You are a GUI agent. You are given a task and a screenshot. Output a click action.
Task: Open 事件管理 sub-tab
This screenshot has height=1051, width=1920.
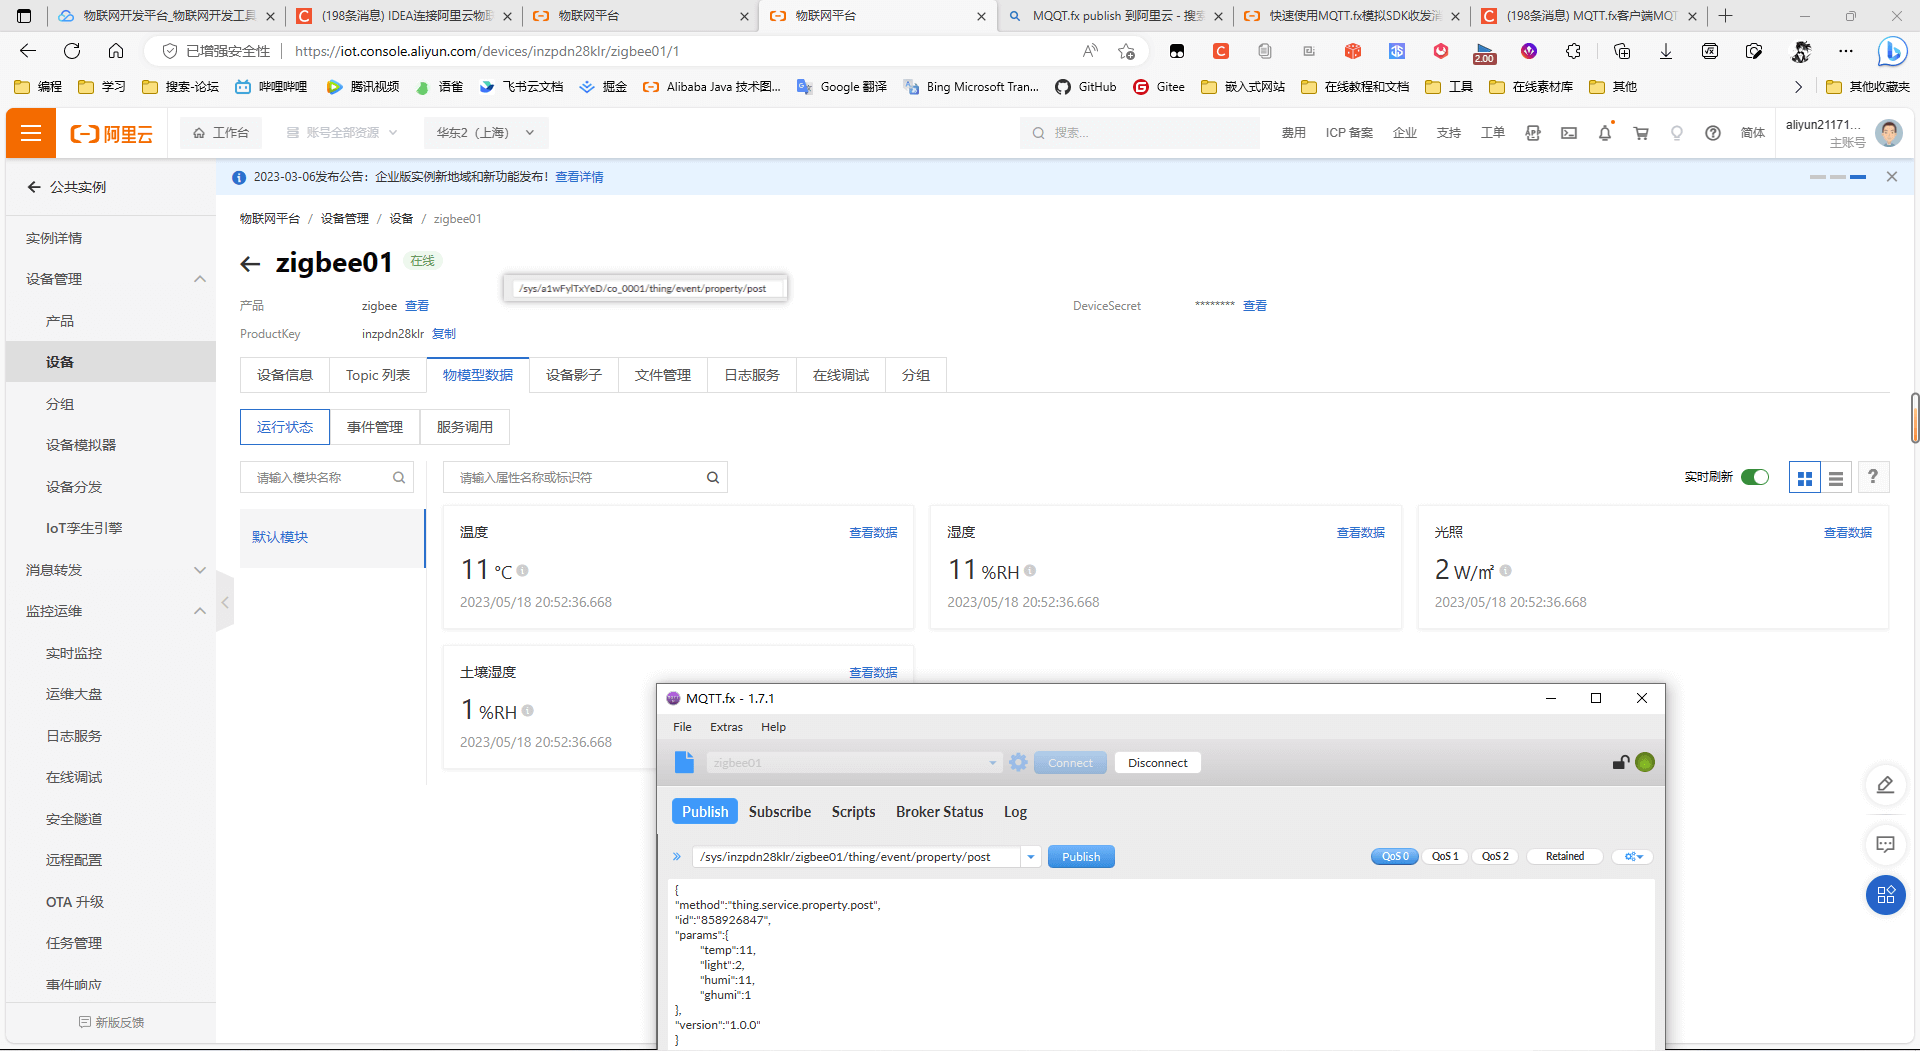(x=375, y=427)
